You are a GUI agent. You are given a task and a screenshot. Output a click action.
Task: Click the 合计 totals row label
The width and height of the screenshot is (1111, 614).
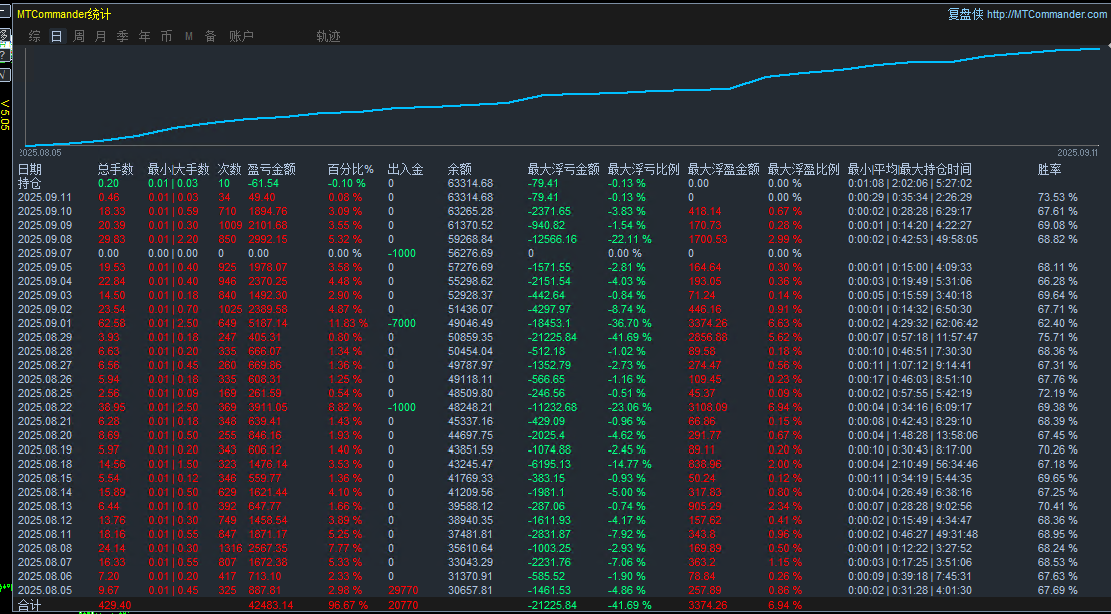[30, 605]
